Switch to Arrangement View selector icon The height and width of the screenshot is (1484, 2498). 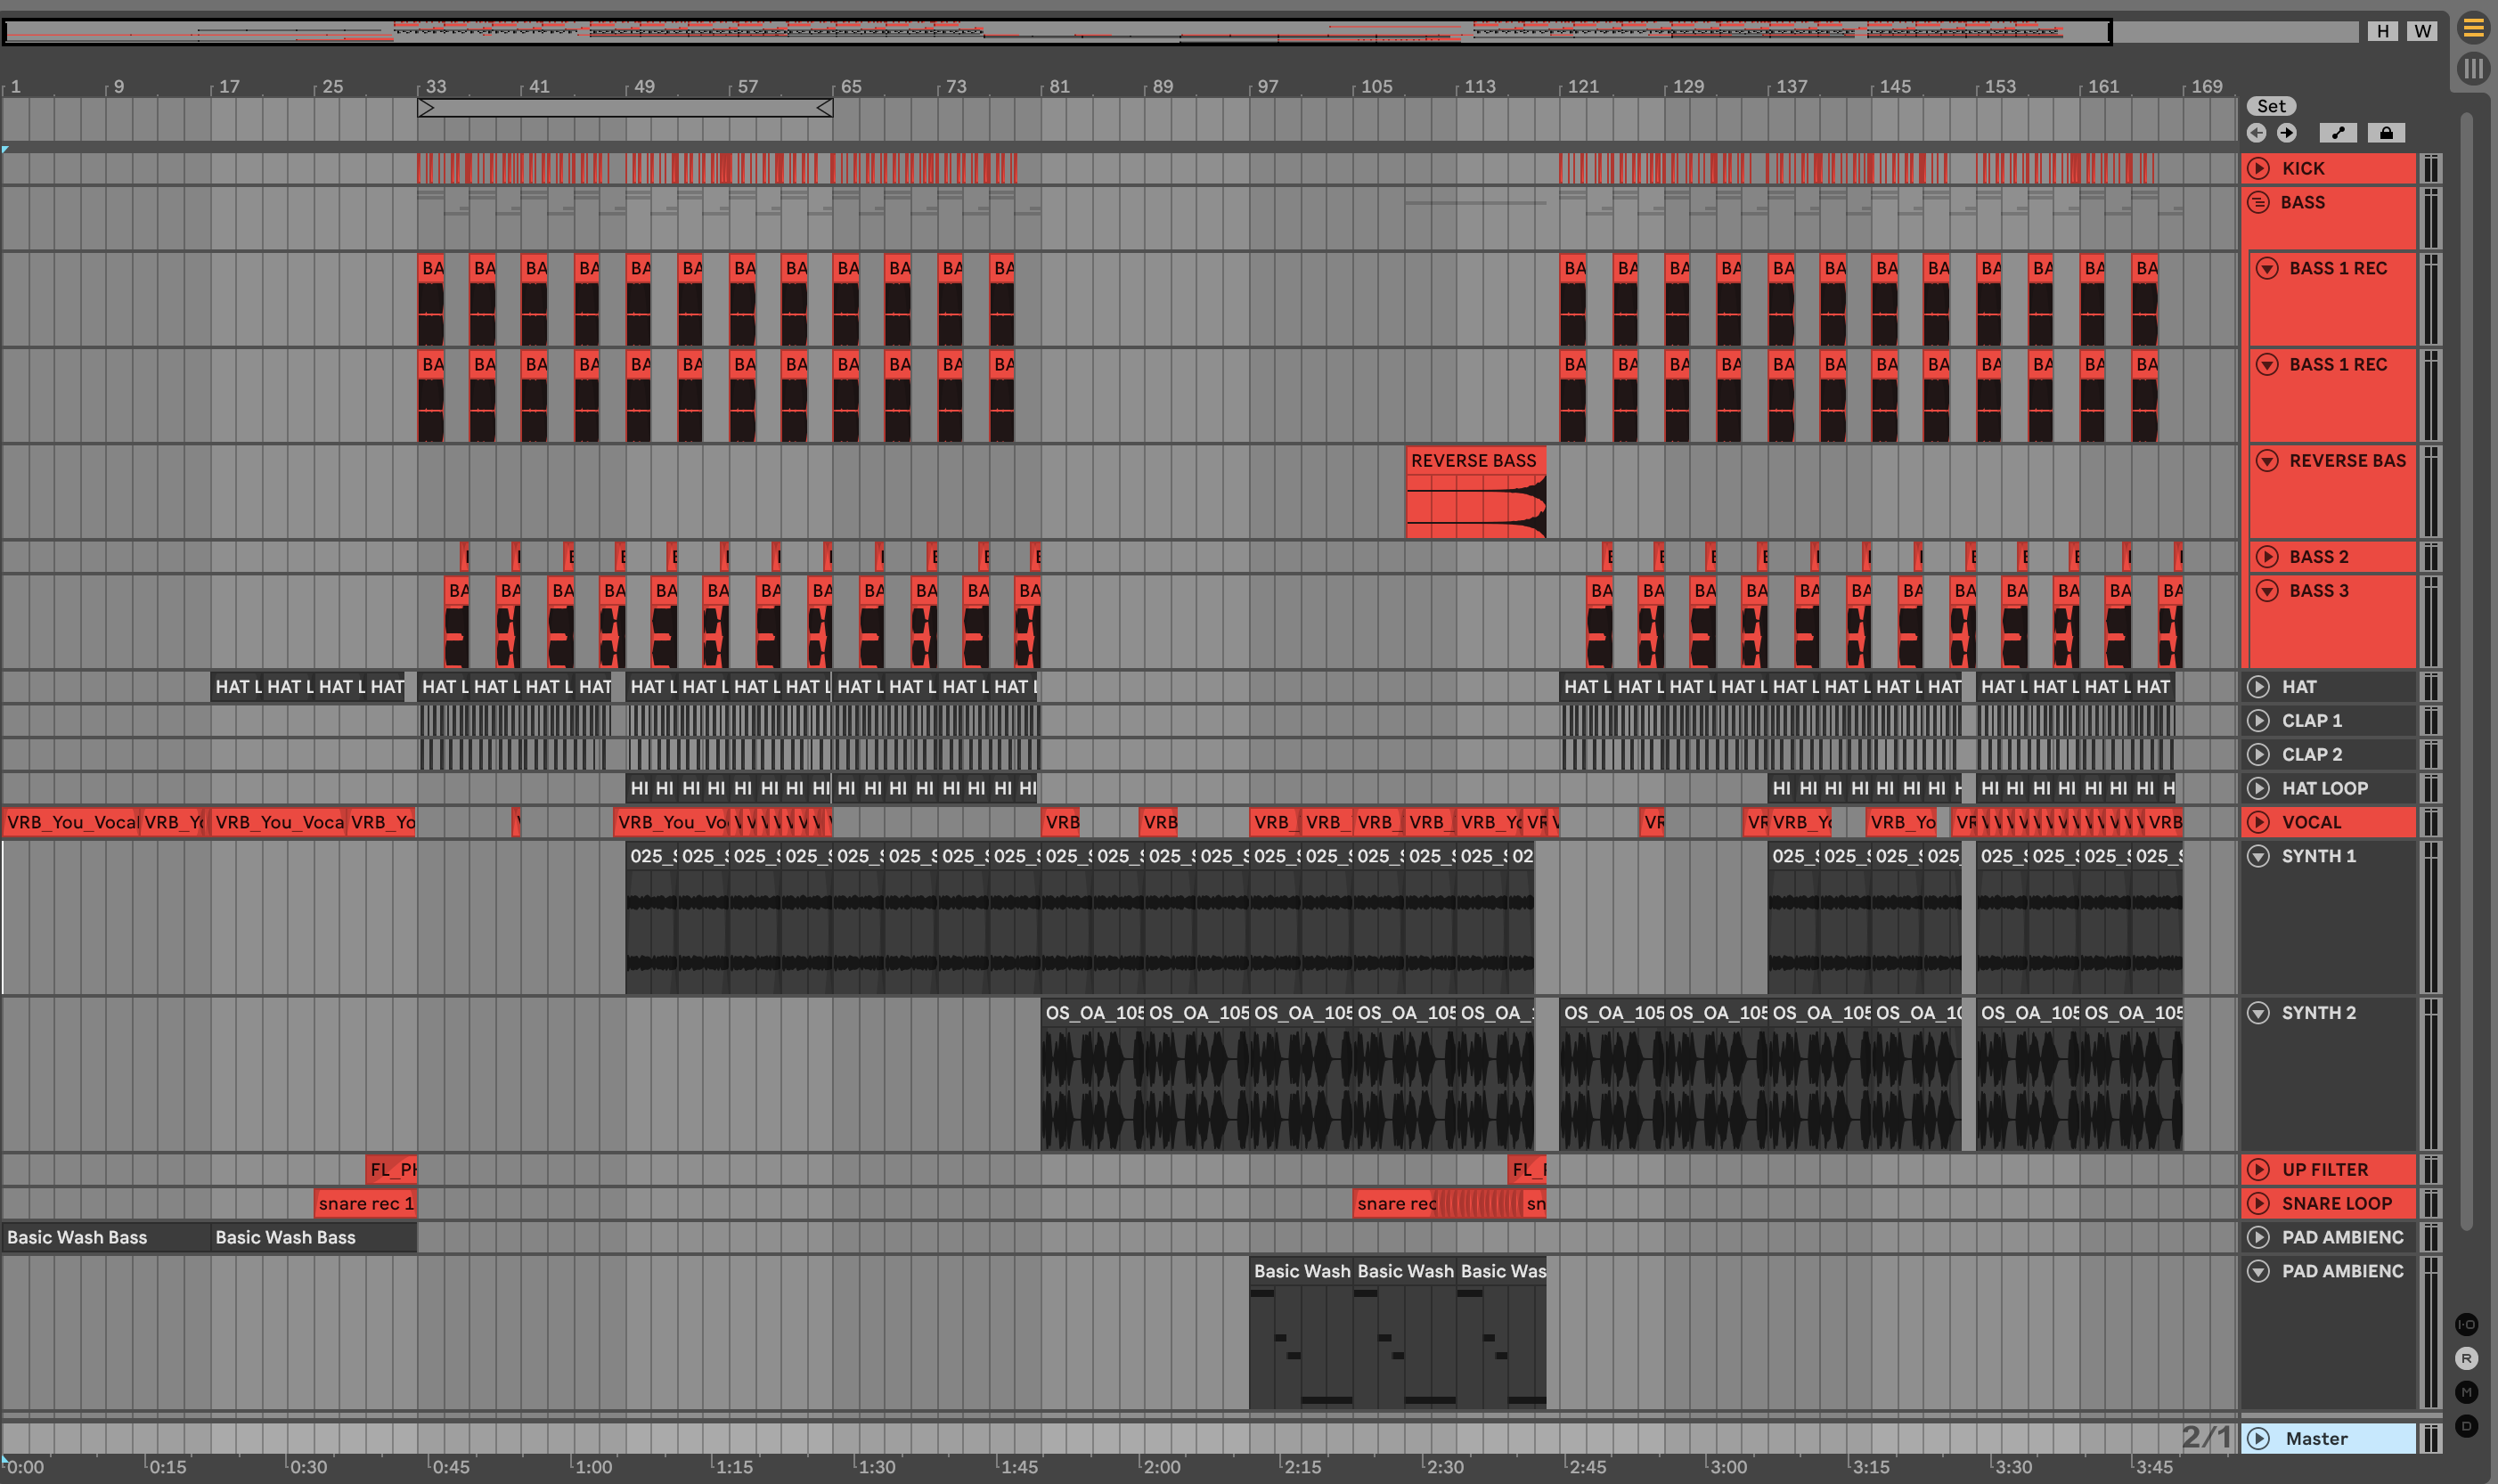pyautogui.click(x=2473, y=28)
